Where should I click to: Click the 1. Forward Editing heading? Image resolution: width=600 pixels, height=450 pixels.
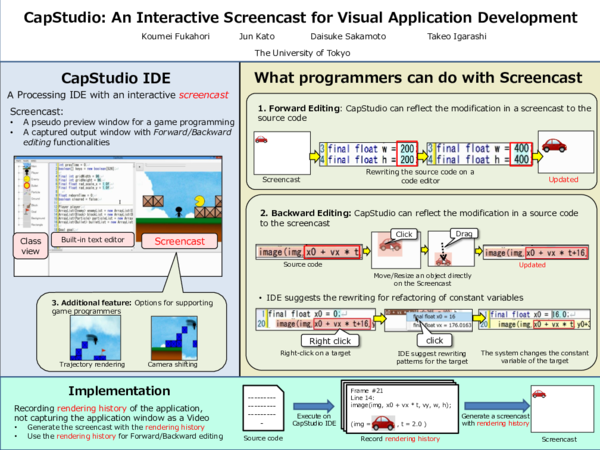tap(299, 108)
